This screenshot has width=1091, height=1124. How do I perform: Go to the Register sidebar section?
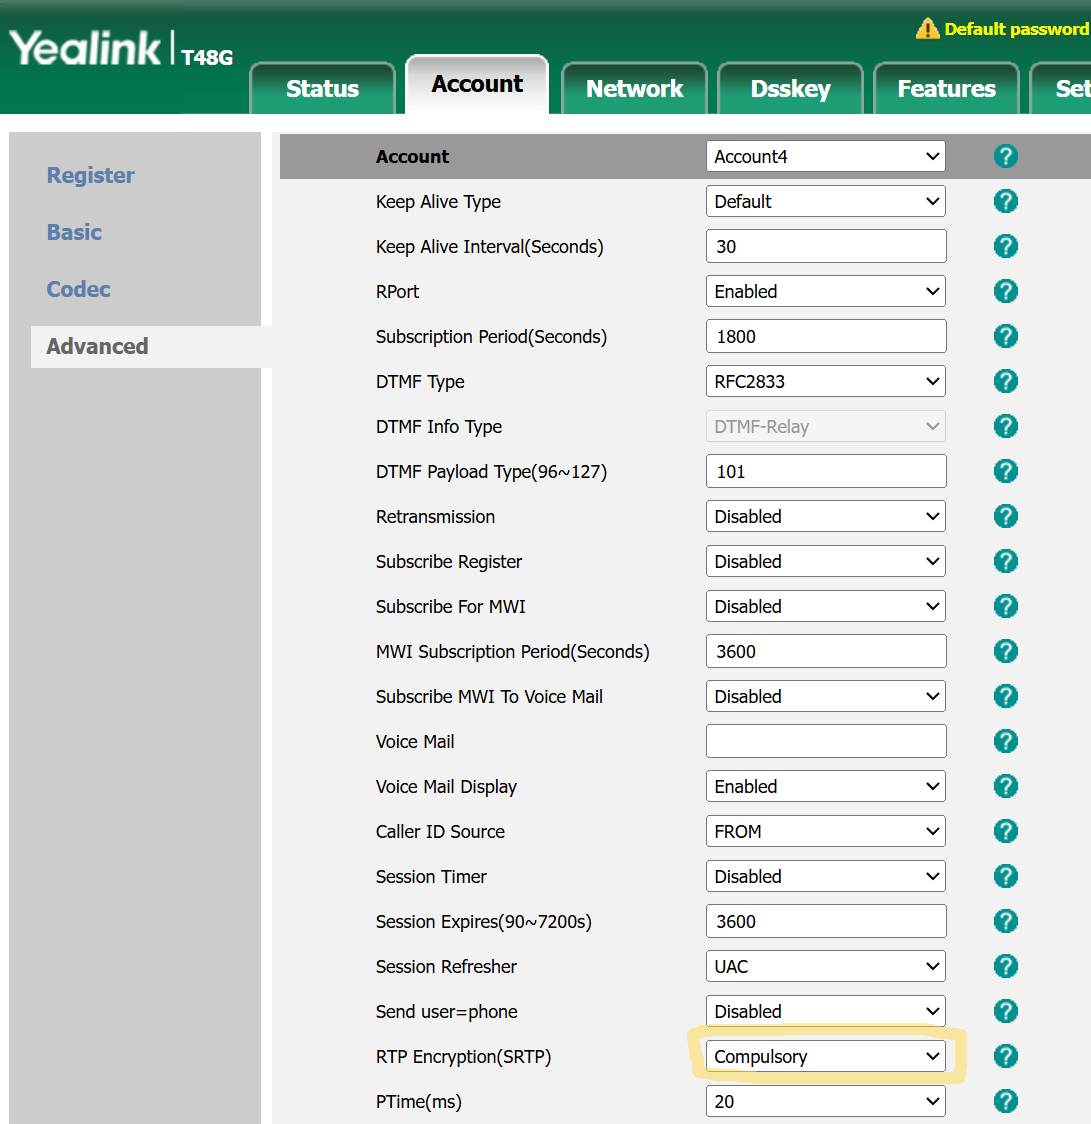[90, 175]
